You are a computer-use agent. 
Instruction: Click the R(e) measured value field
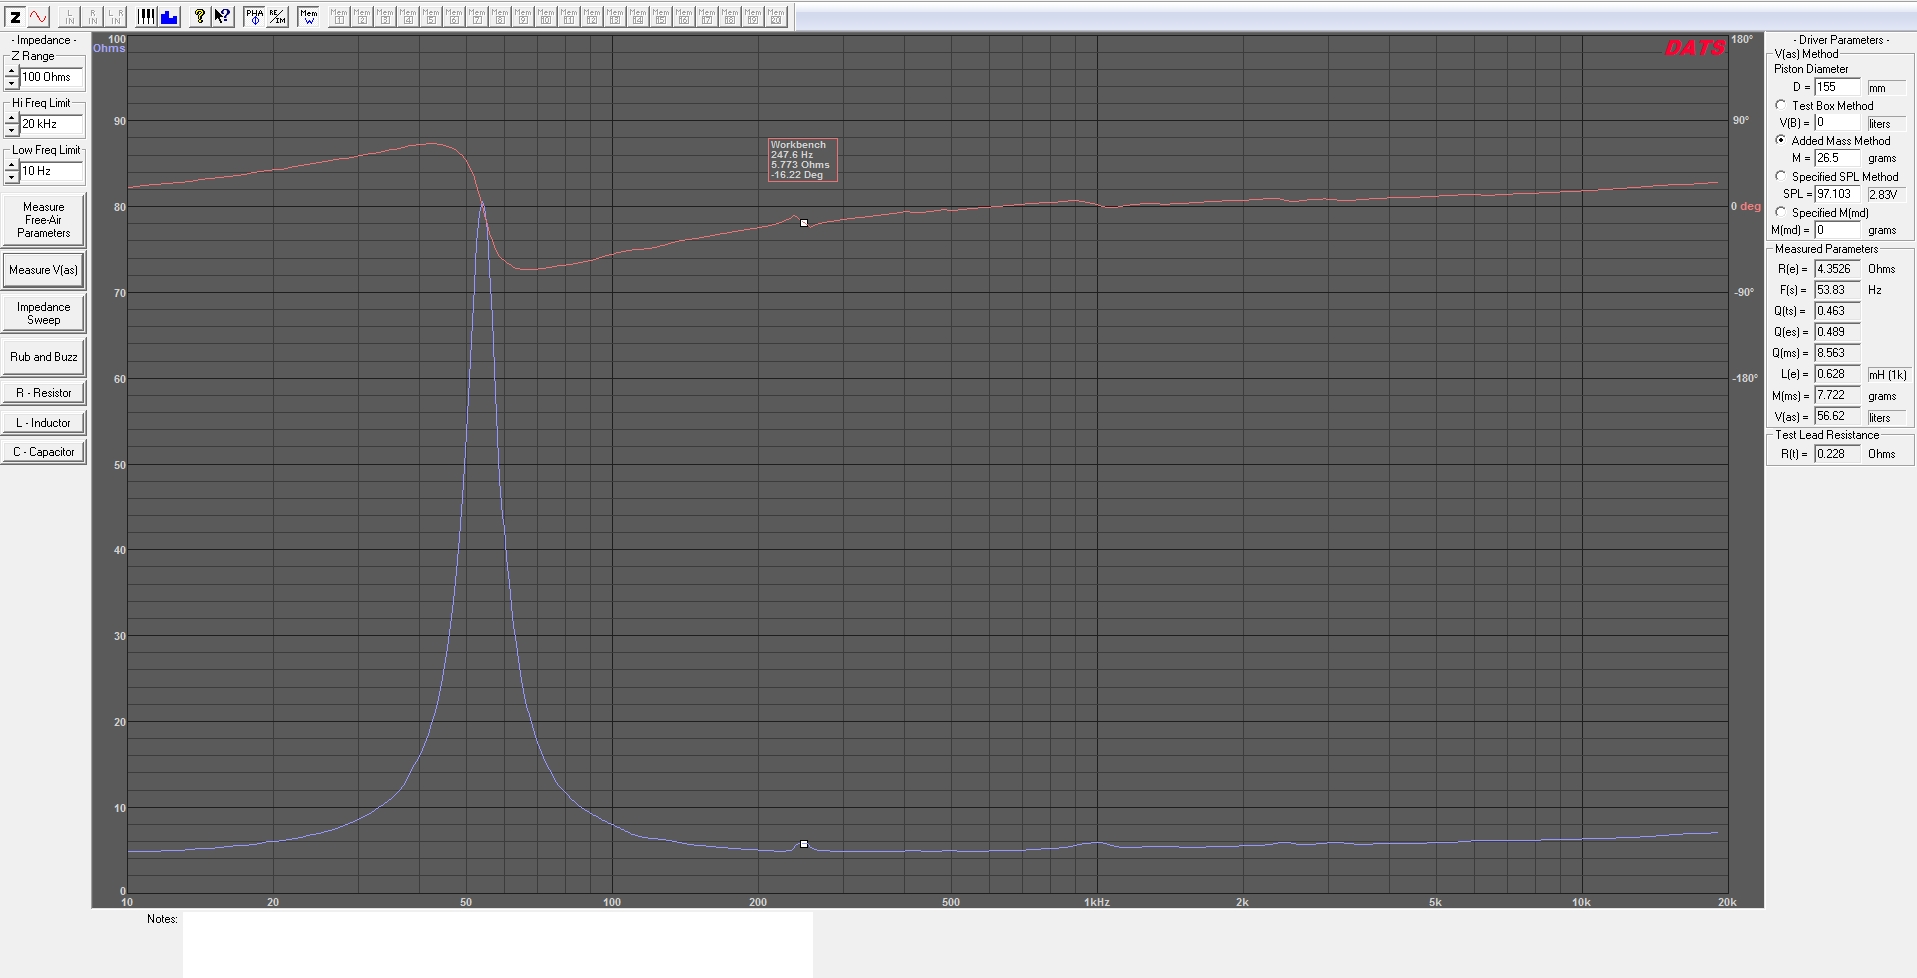[x=1838, y=269]
